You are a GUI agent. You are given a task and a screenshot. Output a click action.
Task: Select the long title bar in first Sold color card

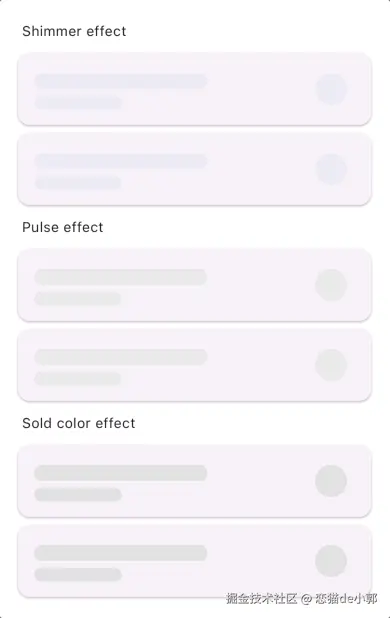tap(121, 473)
